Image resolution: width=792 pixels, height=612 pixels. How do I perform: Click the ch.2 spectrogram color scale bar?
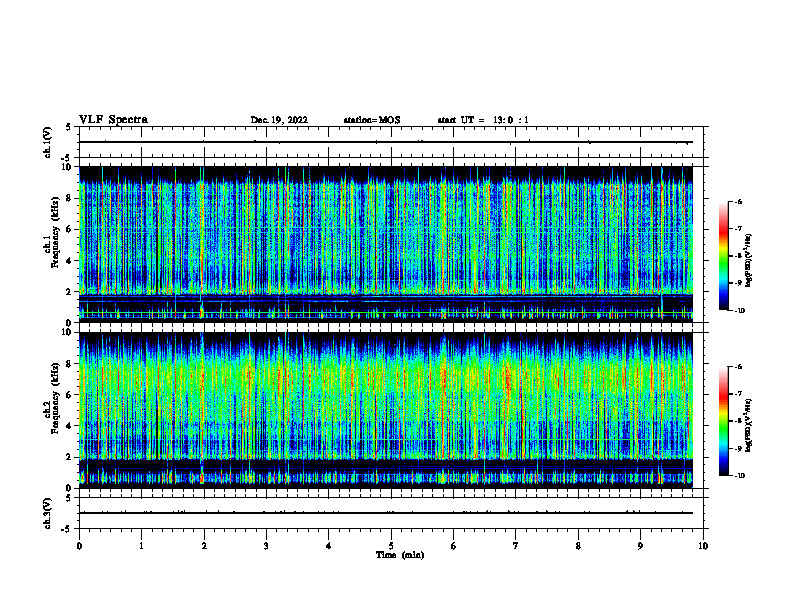[x=724, y=421]
